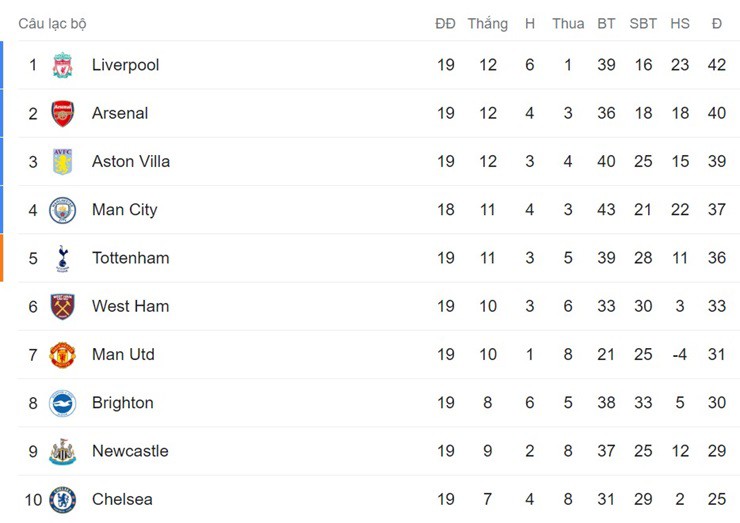The height and width of the screenshot is (523, 740).
Task: Click the Aston Villa crest icon
Action: click(63, 161)
